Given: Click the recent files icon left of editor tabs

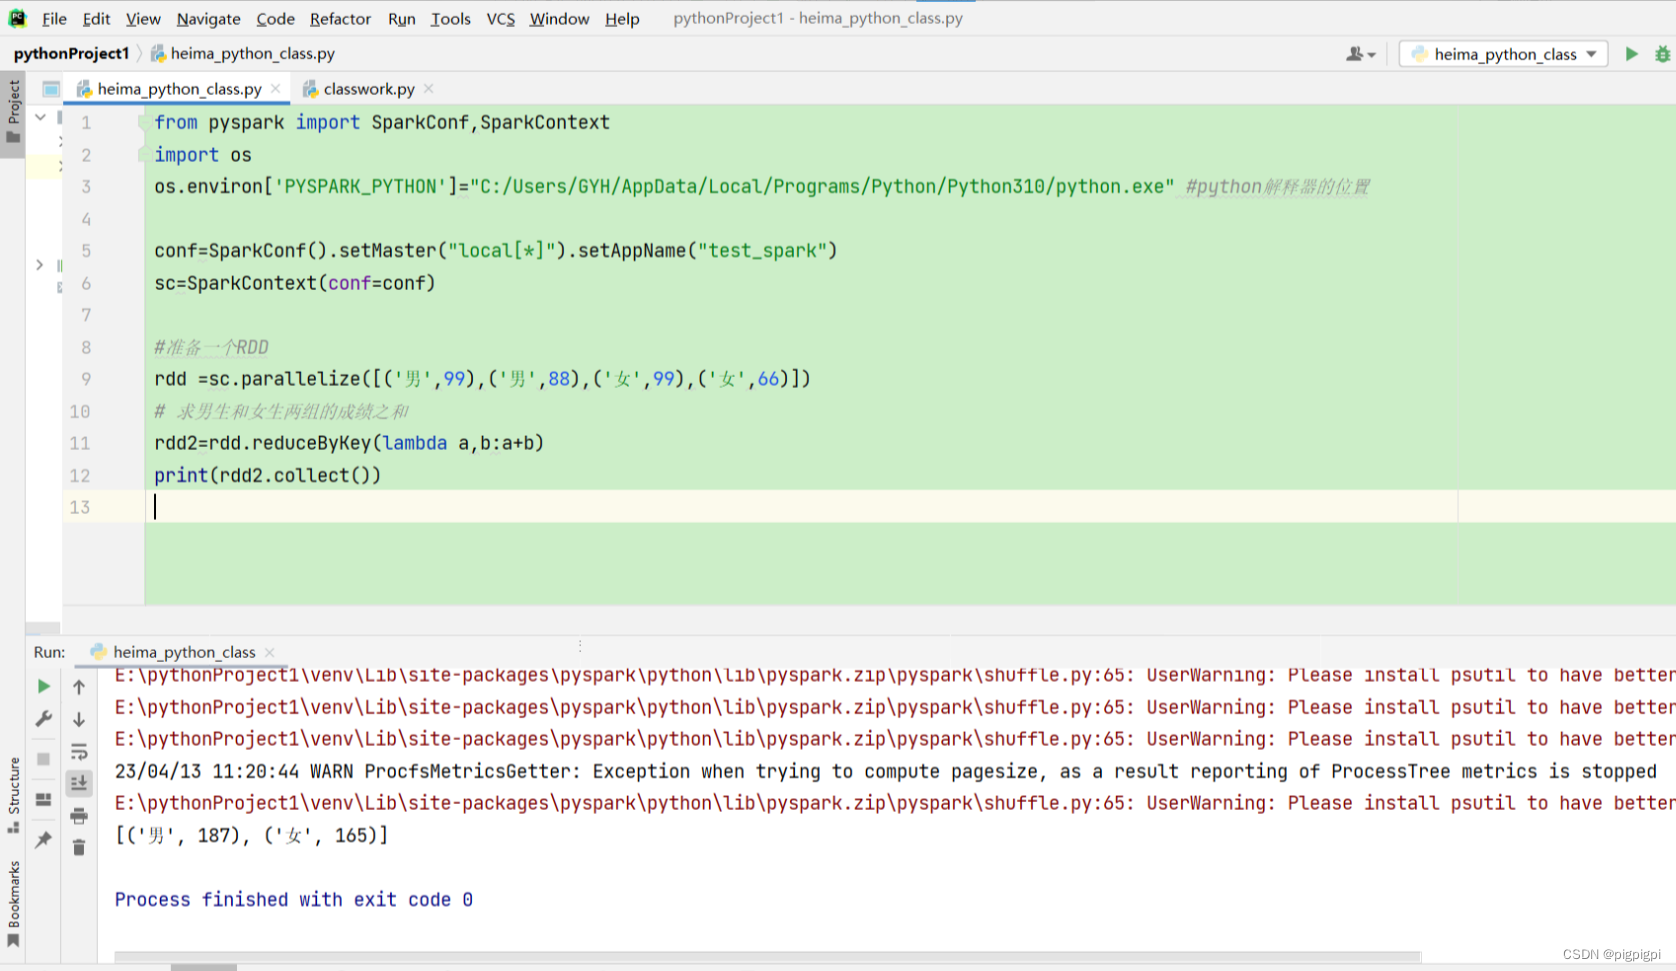Looking at the screenshot, I should 51,89.
